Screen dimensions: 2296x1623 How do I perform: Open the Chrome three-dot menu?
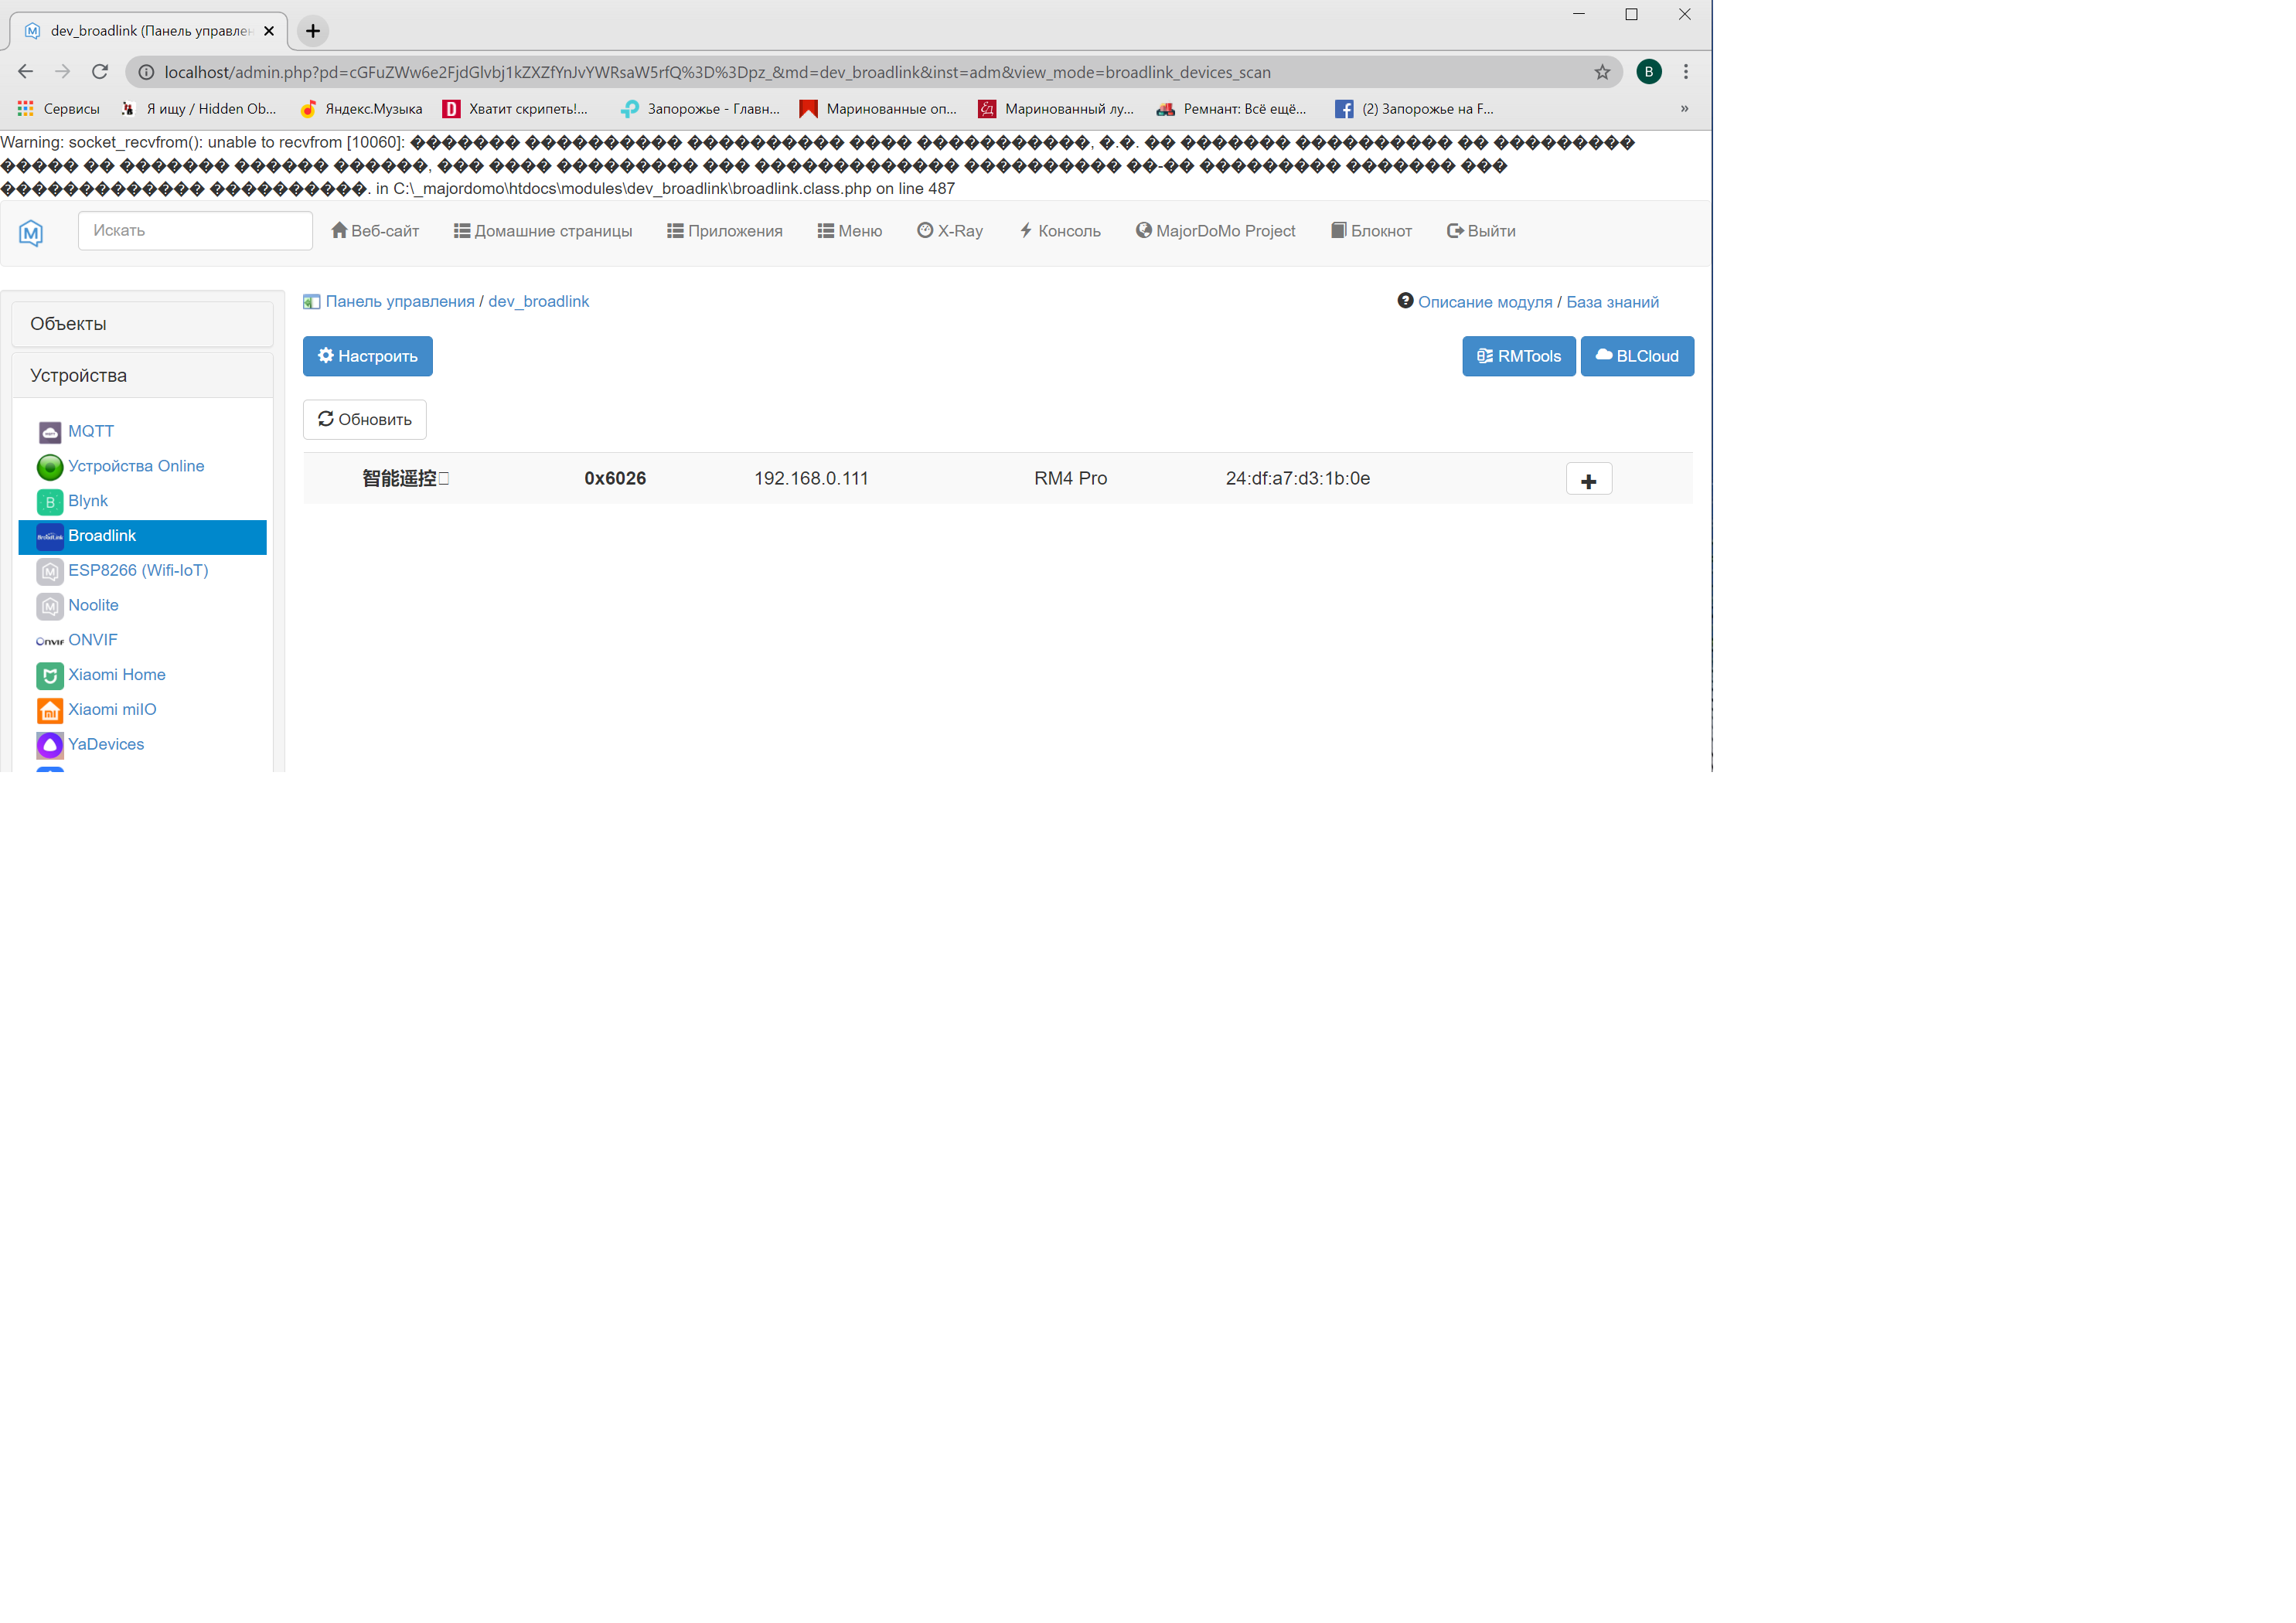click(x=1686, y=72)
